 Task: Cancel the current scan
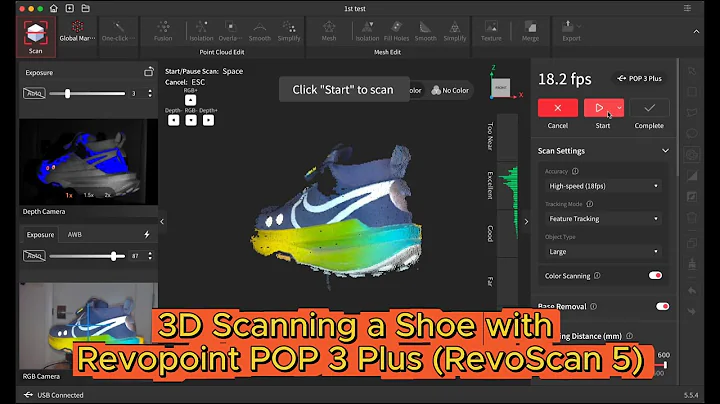(x=557, y=108)
